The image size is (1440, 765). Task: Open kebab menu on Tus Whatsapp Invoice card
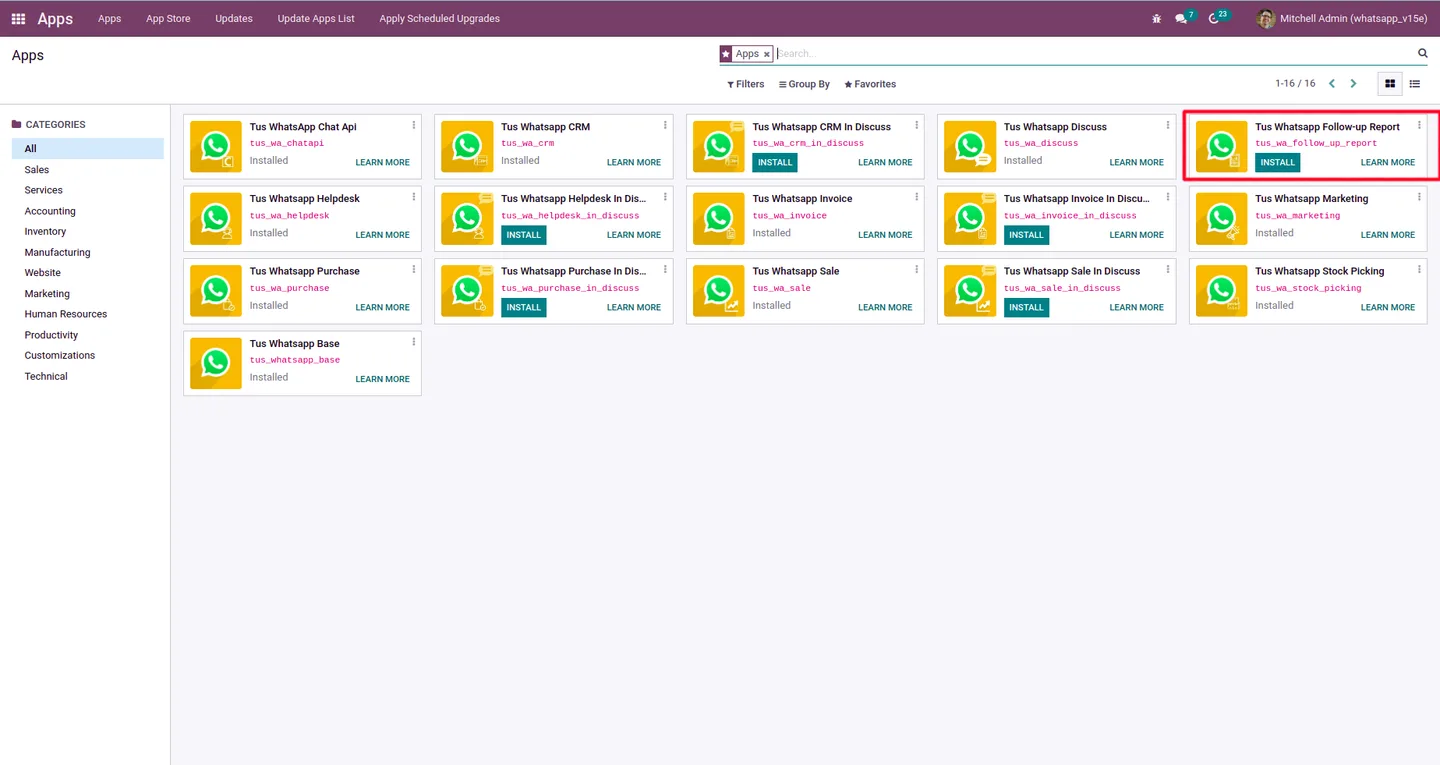point(917,197)
